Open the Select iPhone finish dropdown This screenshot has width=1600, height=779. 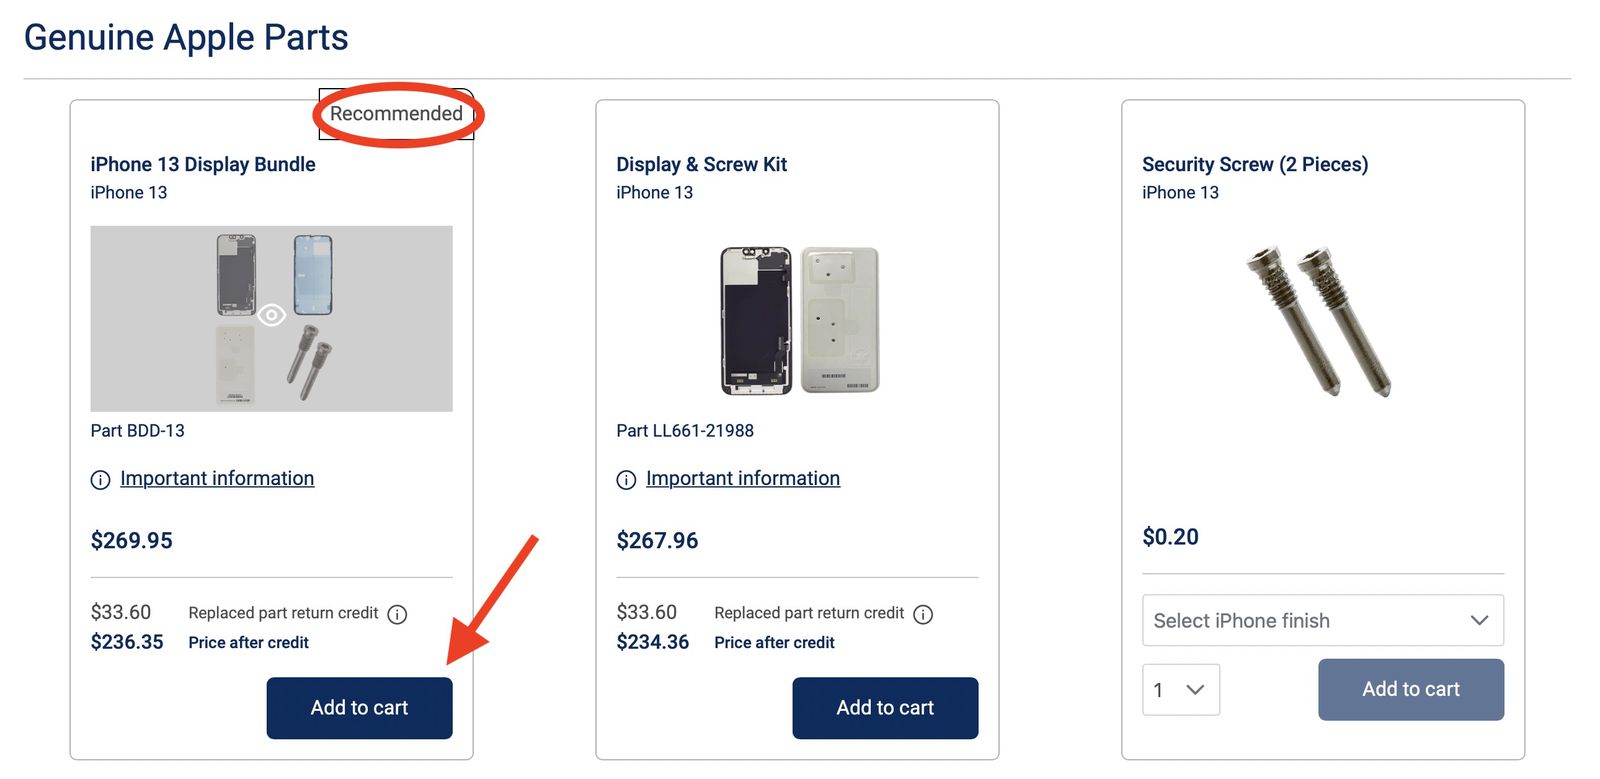pyautogui.click(x=1322, y=620)
